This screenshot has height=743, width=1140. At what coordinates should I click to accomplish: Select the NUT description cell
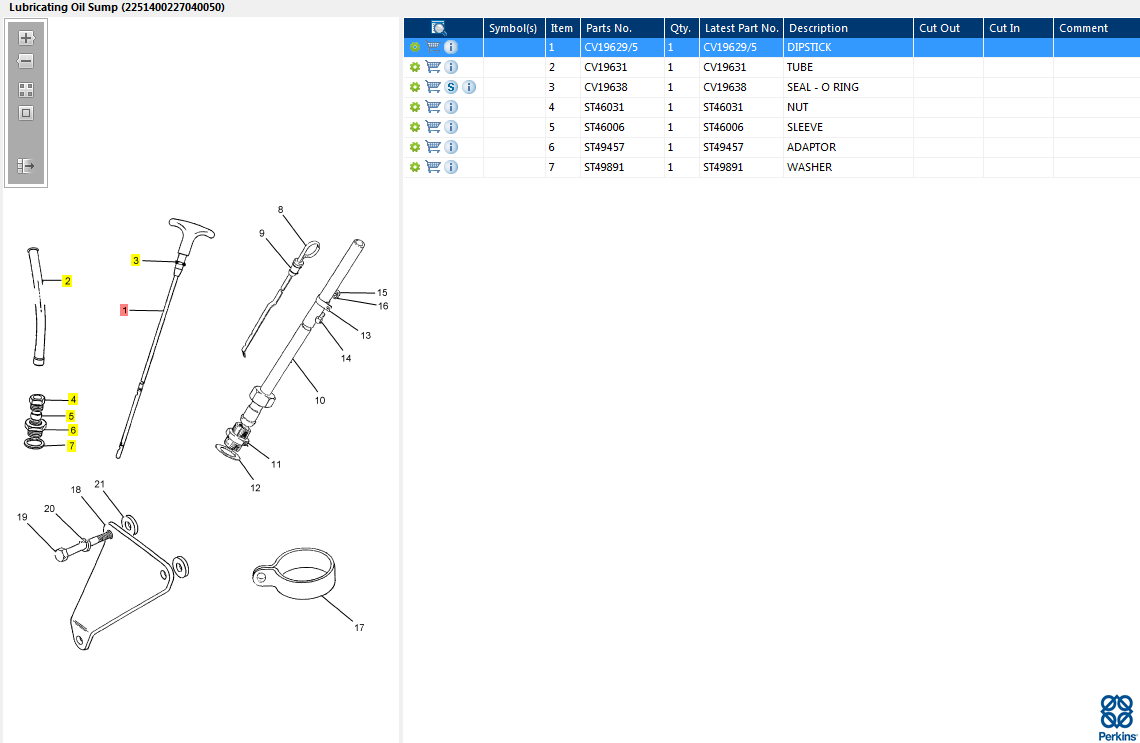(848, 107)
